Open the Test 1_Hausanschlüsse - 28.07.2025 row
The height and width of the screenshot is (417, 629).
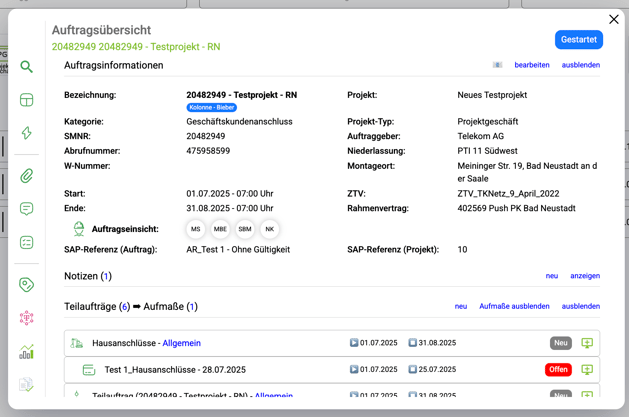tap(175, 370)
